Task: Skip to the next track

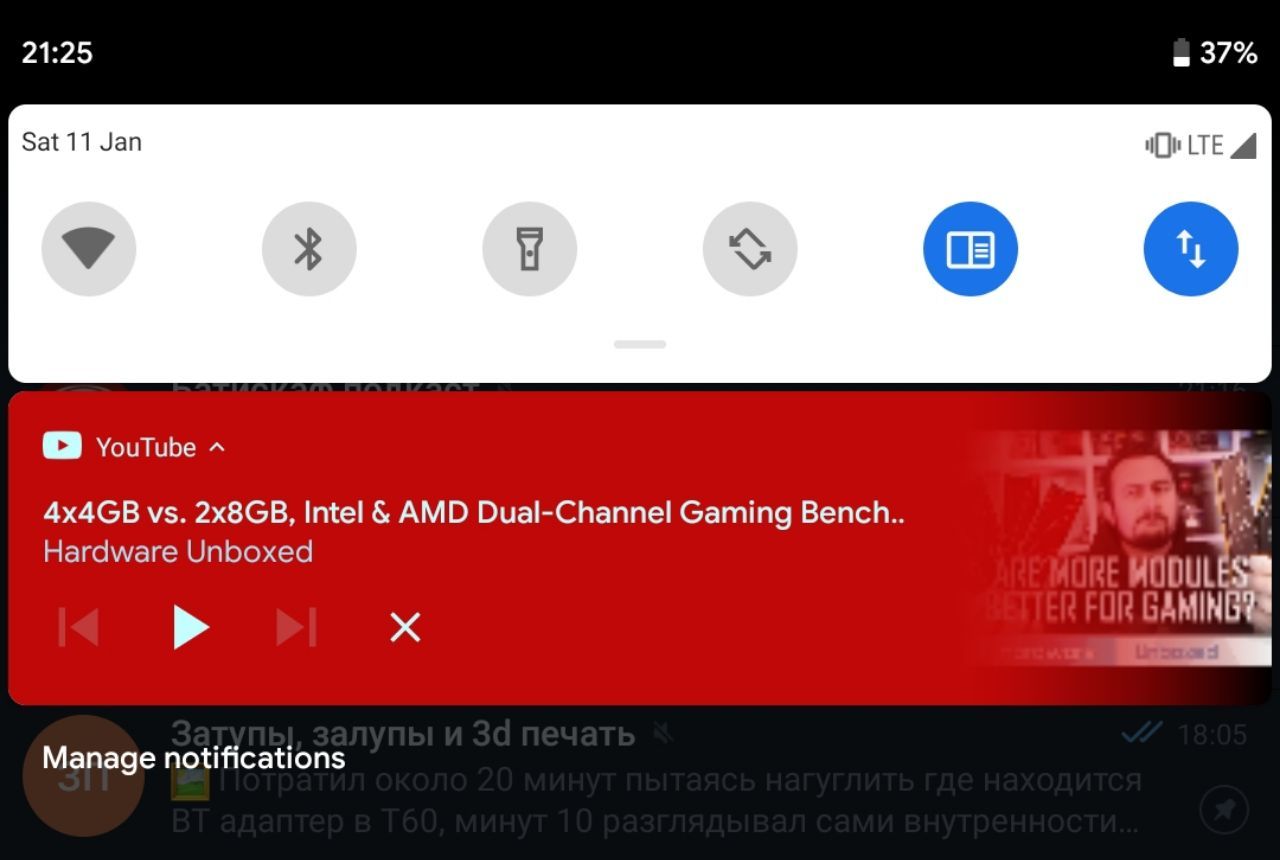Action: (x=297, y=628)
